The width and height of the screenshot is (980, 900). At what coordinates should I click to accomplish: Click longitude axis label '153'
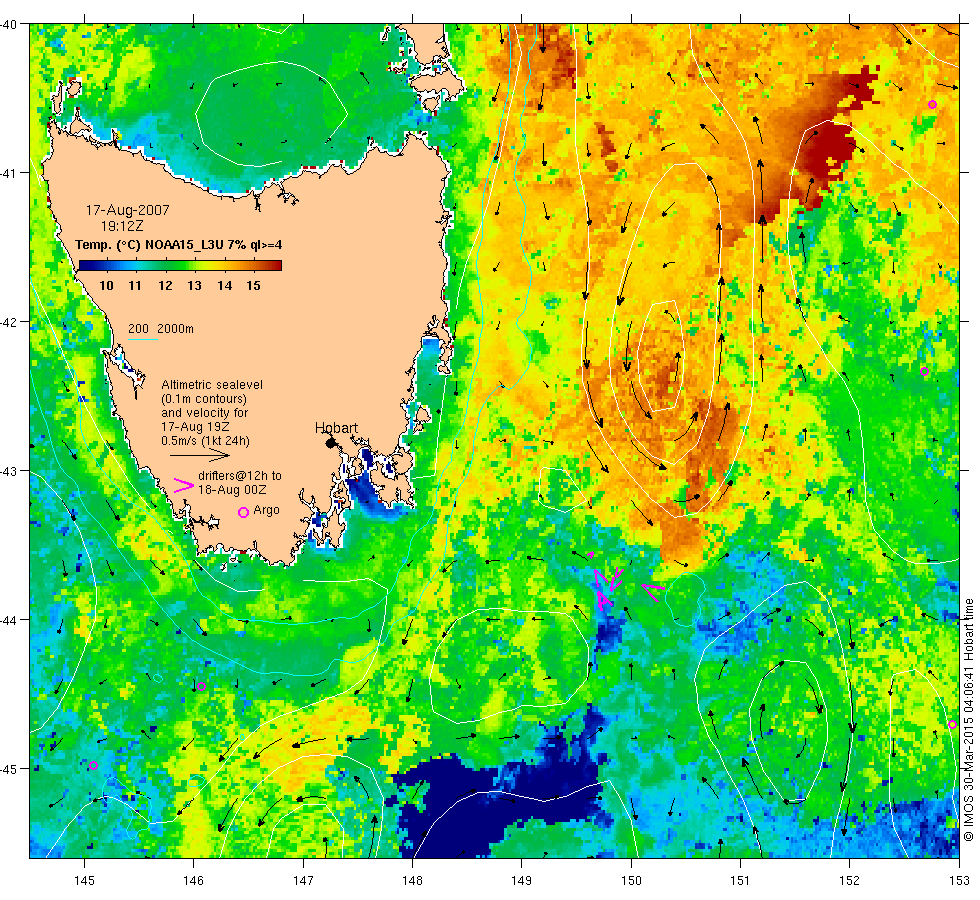pyautogui.click(x=959, y=881)
